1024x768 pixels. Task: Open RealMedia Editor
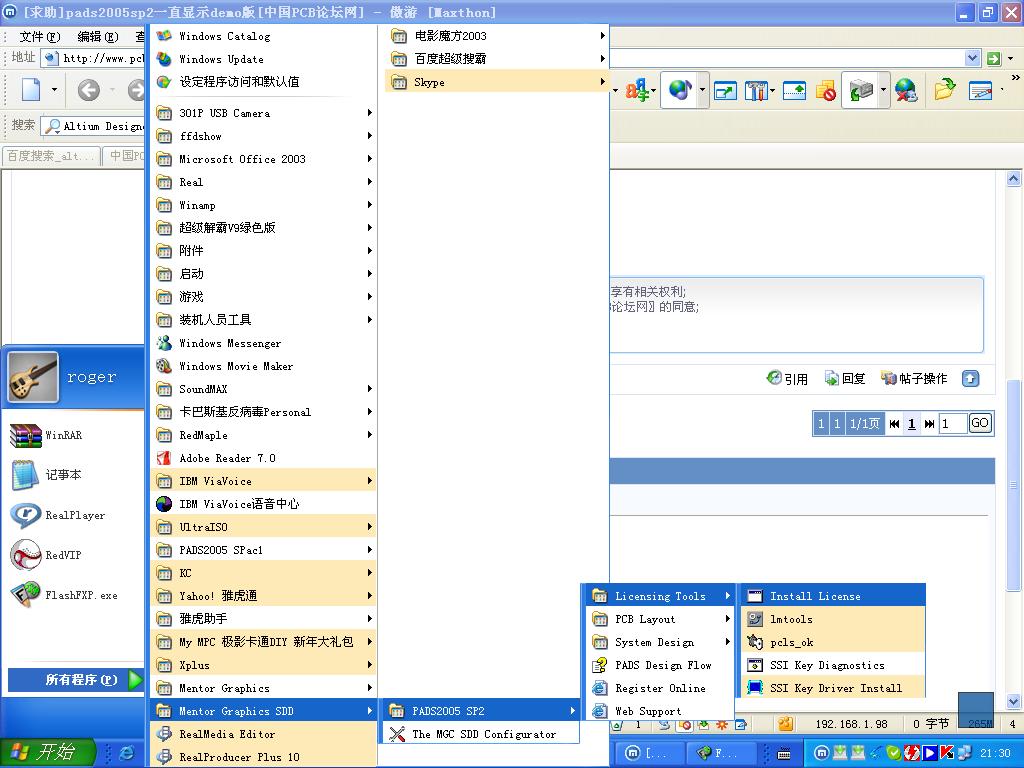pyautogui.click(x=264, y=733)
